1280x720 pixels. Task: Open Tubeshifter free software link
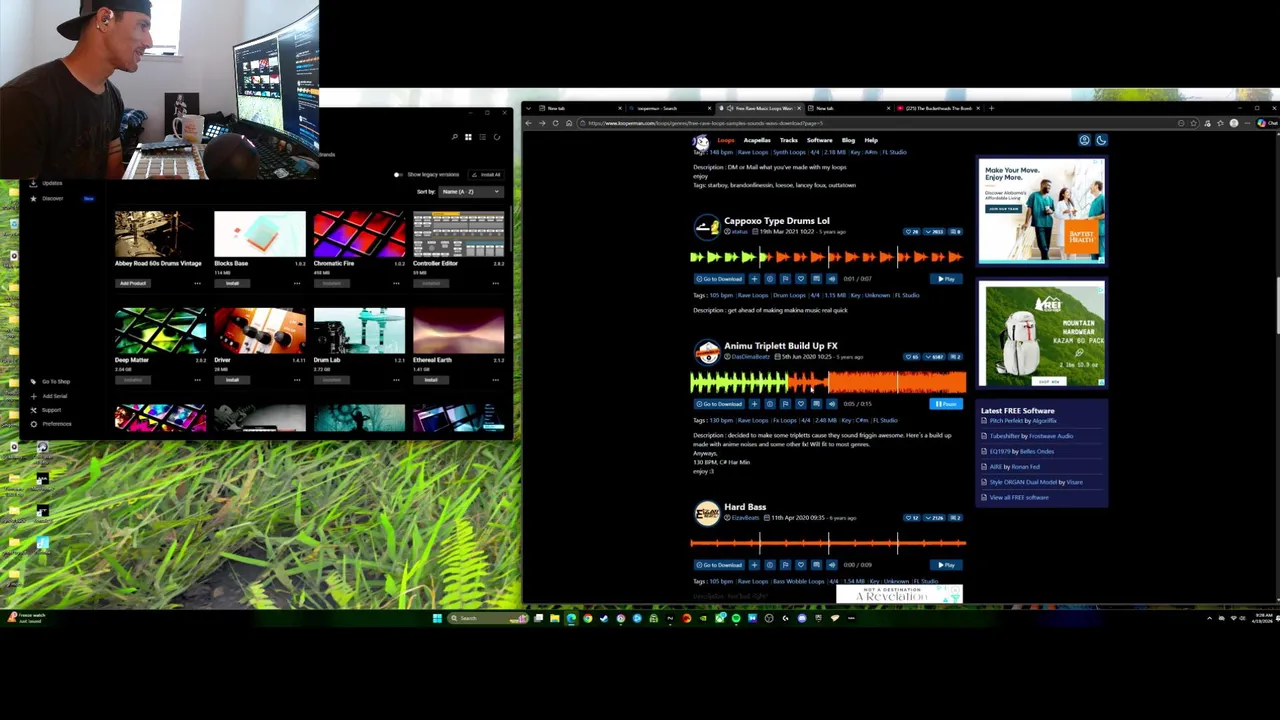pos(1005,436)
